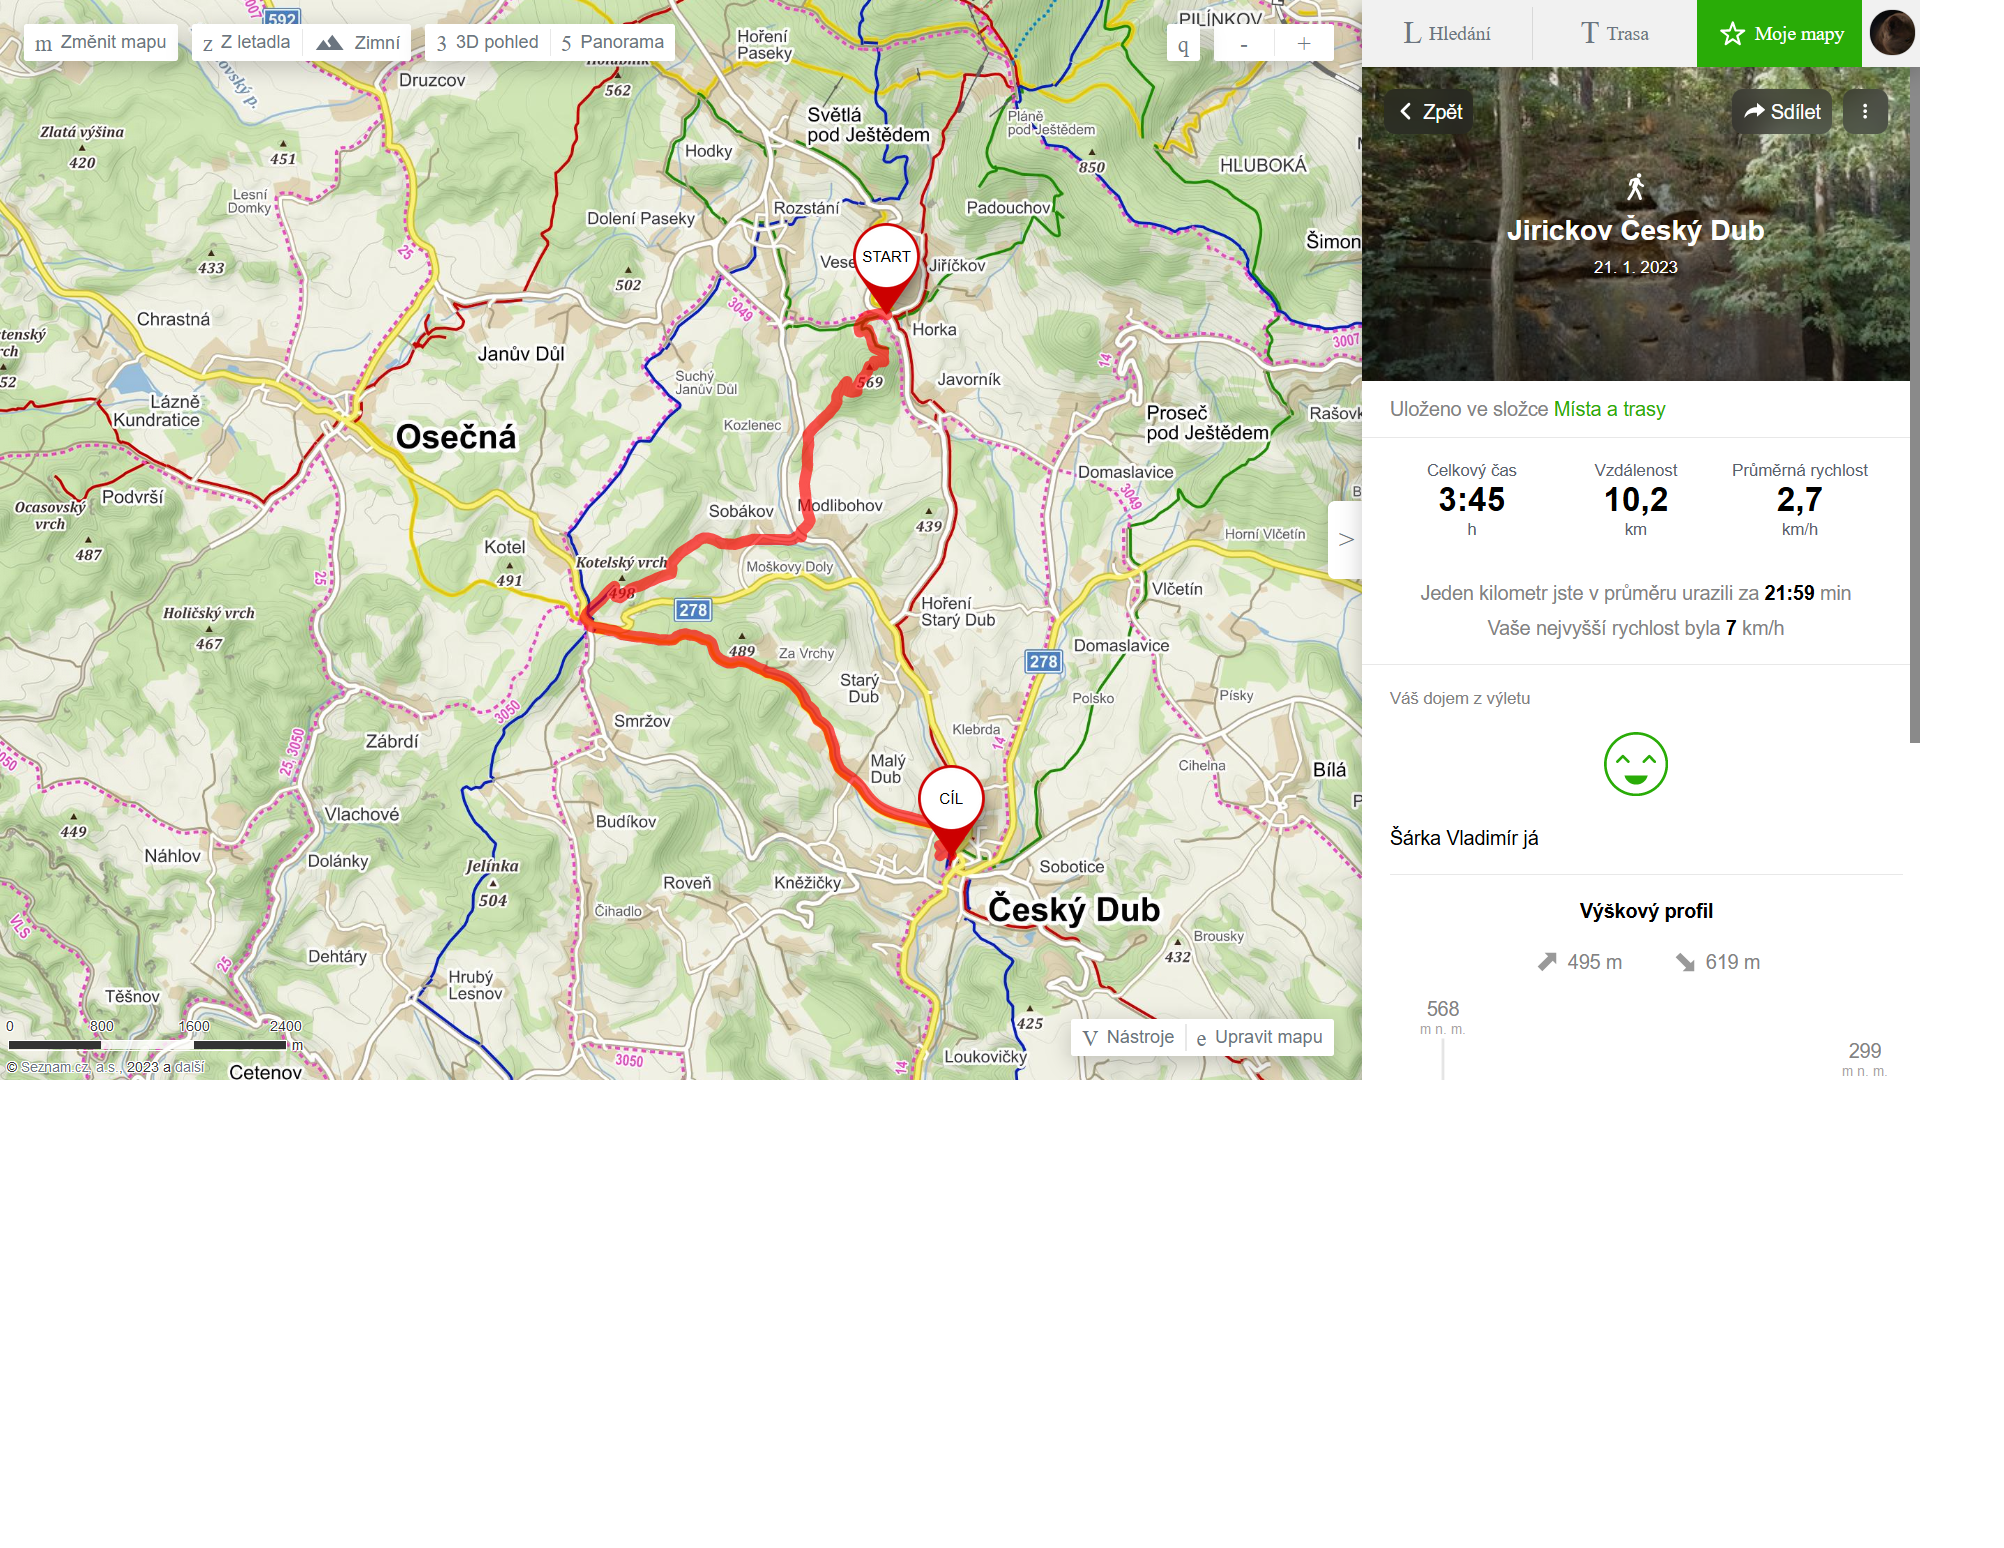Click the user profile avatar
The width and height of the screenshot is (2004, 1548).
[x=1891, y=33]
